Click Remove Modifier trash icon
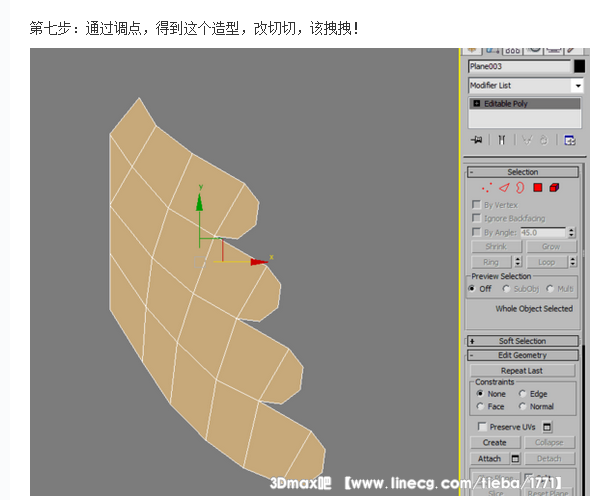 click(x=544, y=140)
